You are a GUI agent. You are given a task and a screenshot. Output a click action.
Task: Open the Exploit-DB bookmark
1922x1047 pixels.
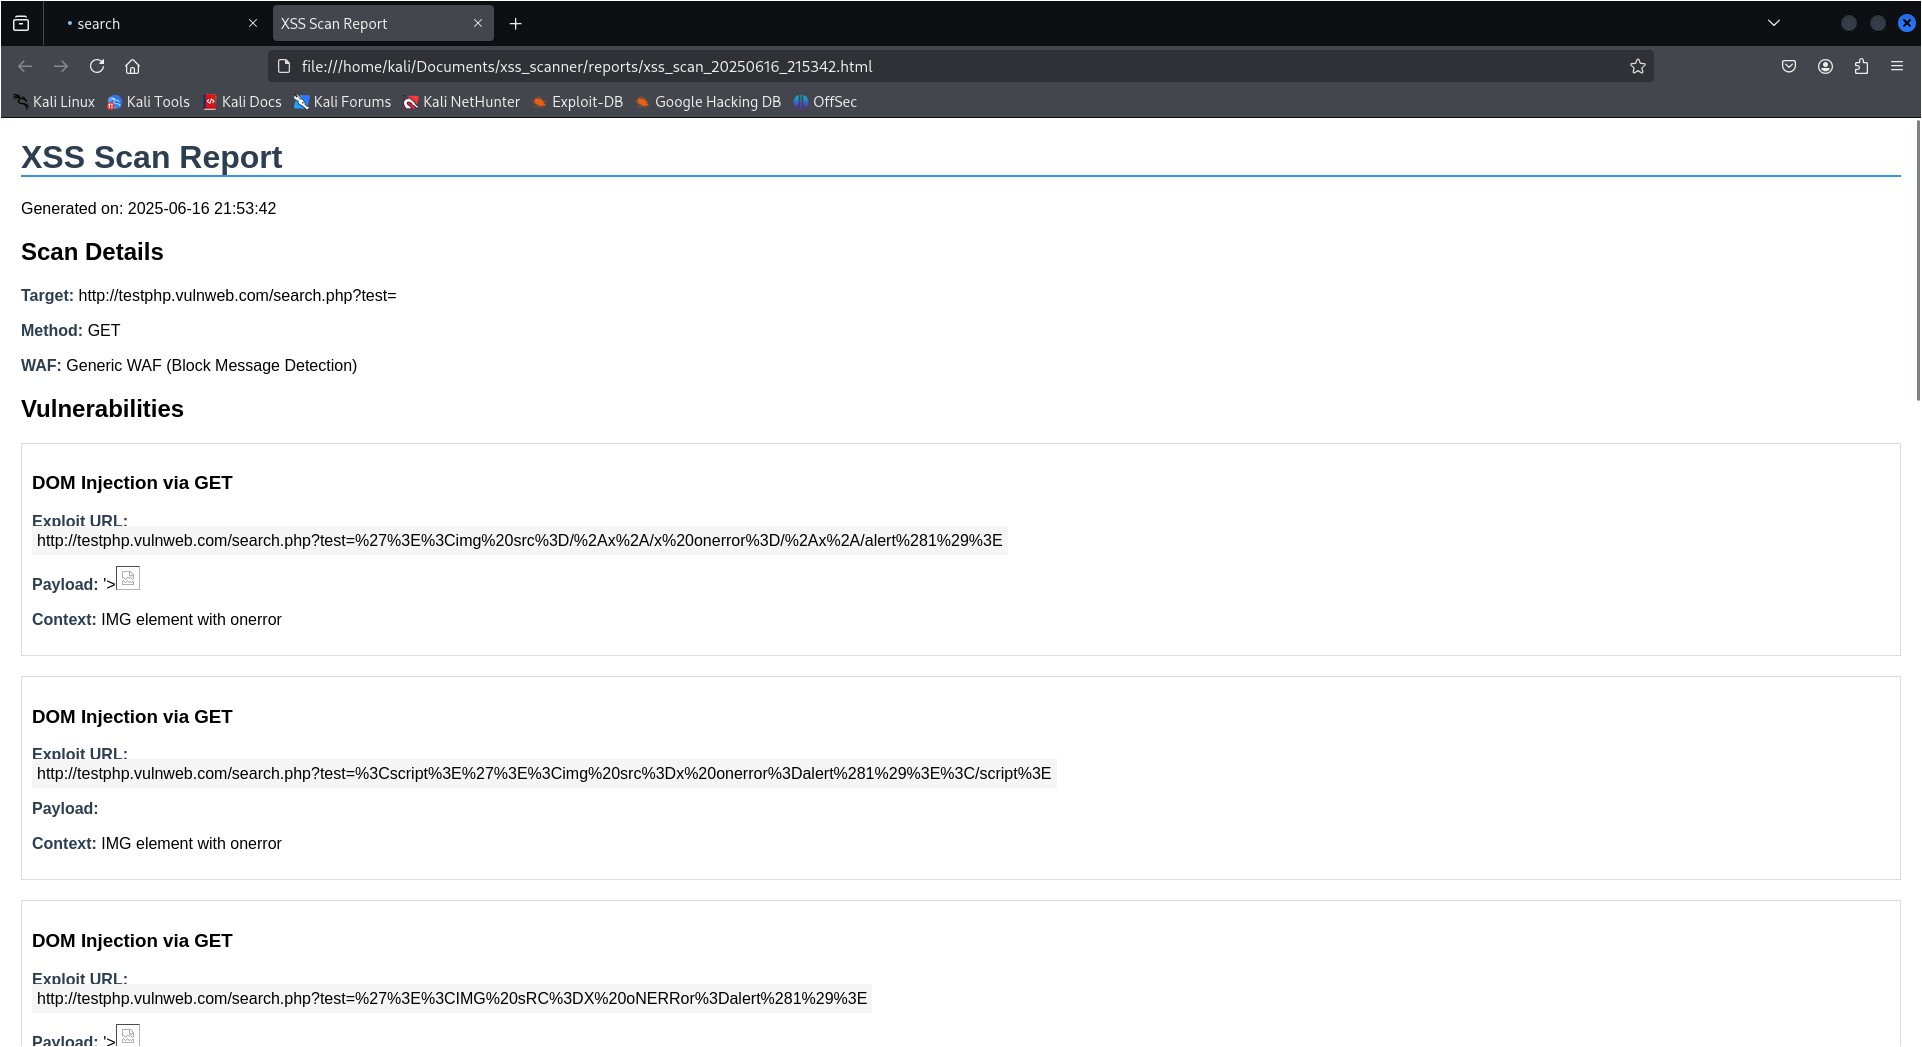[578, 102]
